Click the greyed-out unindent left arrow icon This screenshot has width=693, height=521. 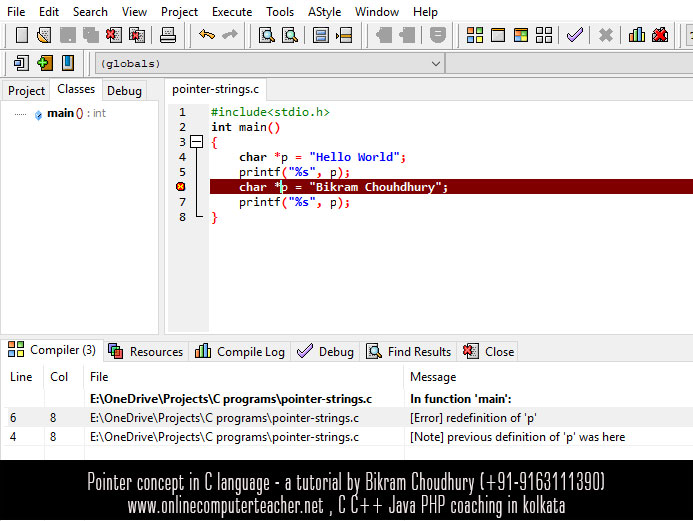[x=384, y=35]
